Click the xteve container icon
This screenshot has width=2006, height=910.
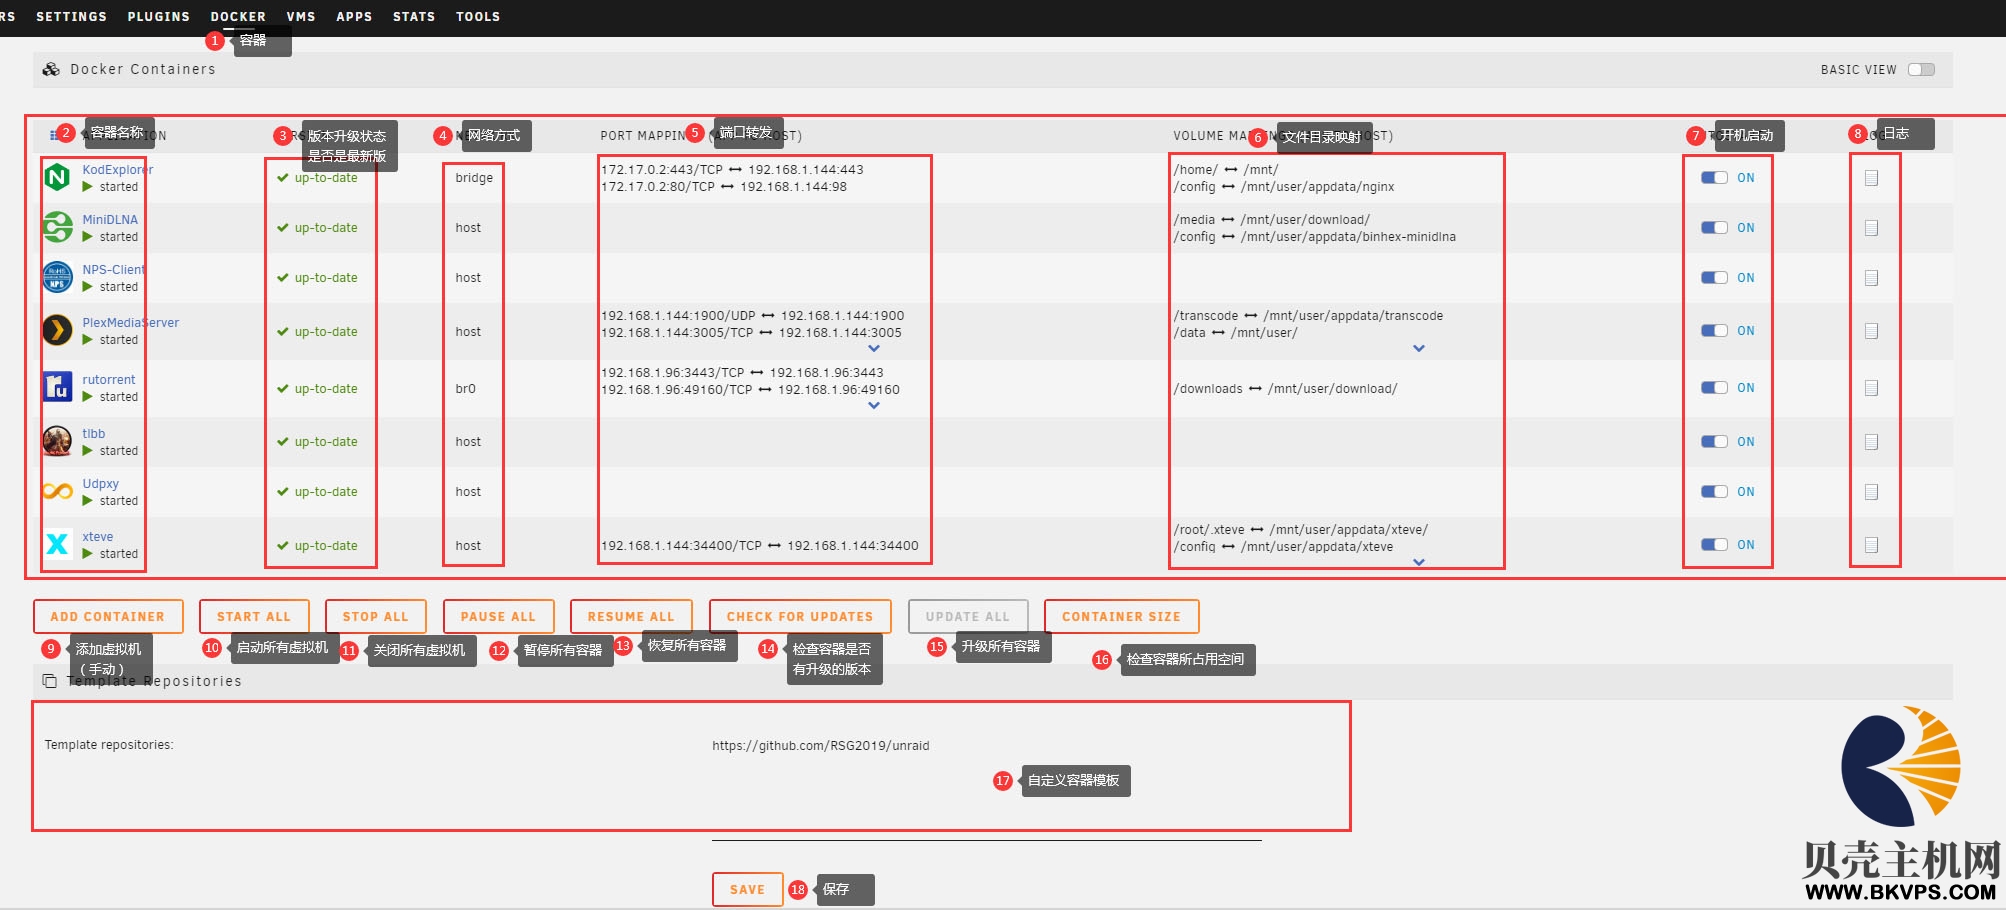58,544
